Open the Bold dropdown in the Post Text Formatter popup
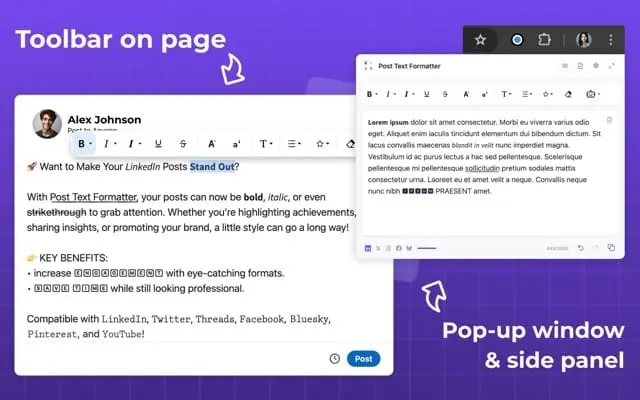 pos(371,94)
